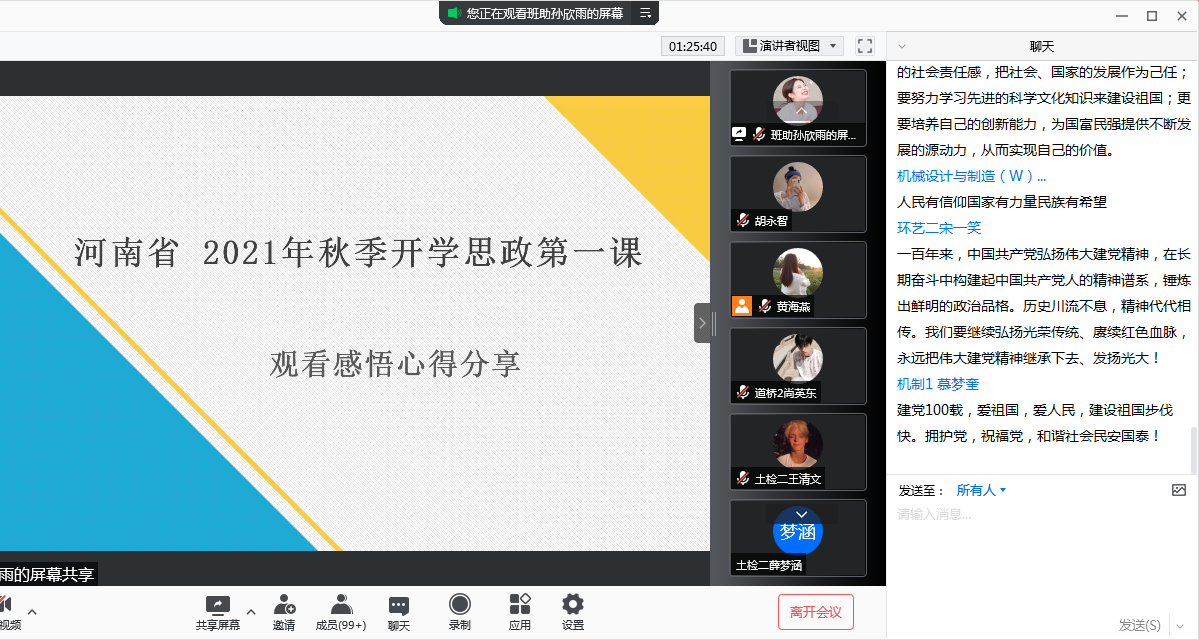
Task: Click the image send icon in chat
Action: pyautogui.click(x=1178, y=490)
